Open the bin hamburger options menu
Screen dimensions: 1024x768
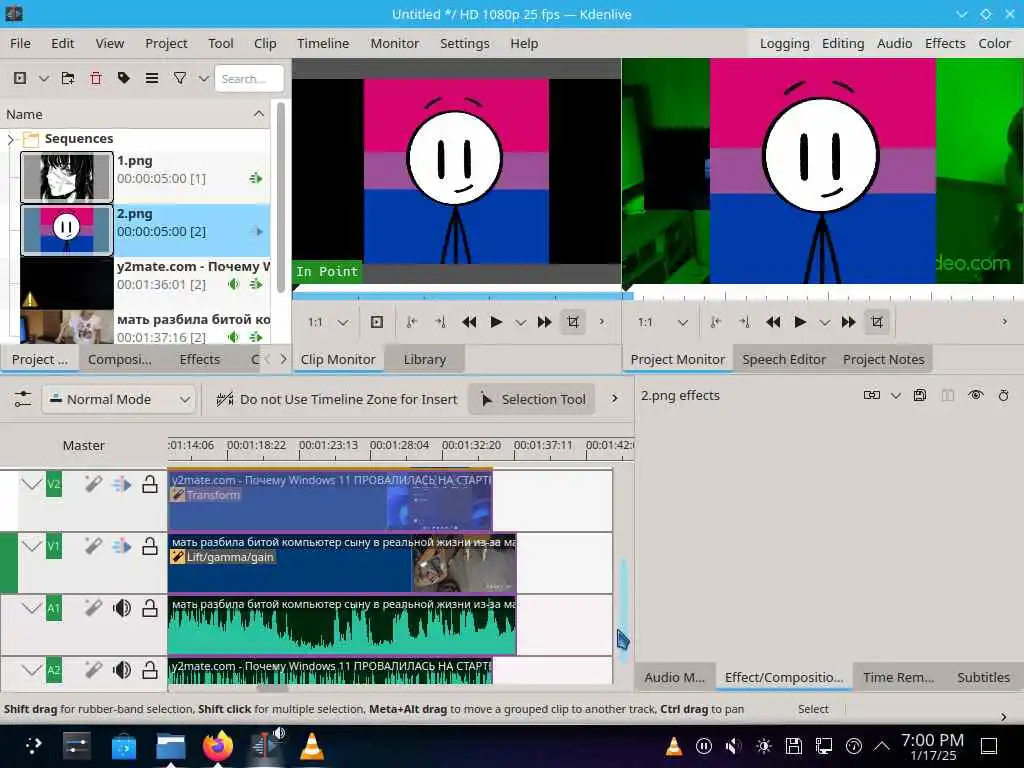(x=152, y=78)
